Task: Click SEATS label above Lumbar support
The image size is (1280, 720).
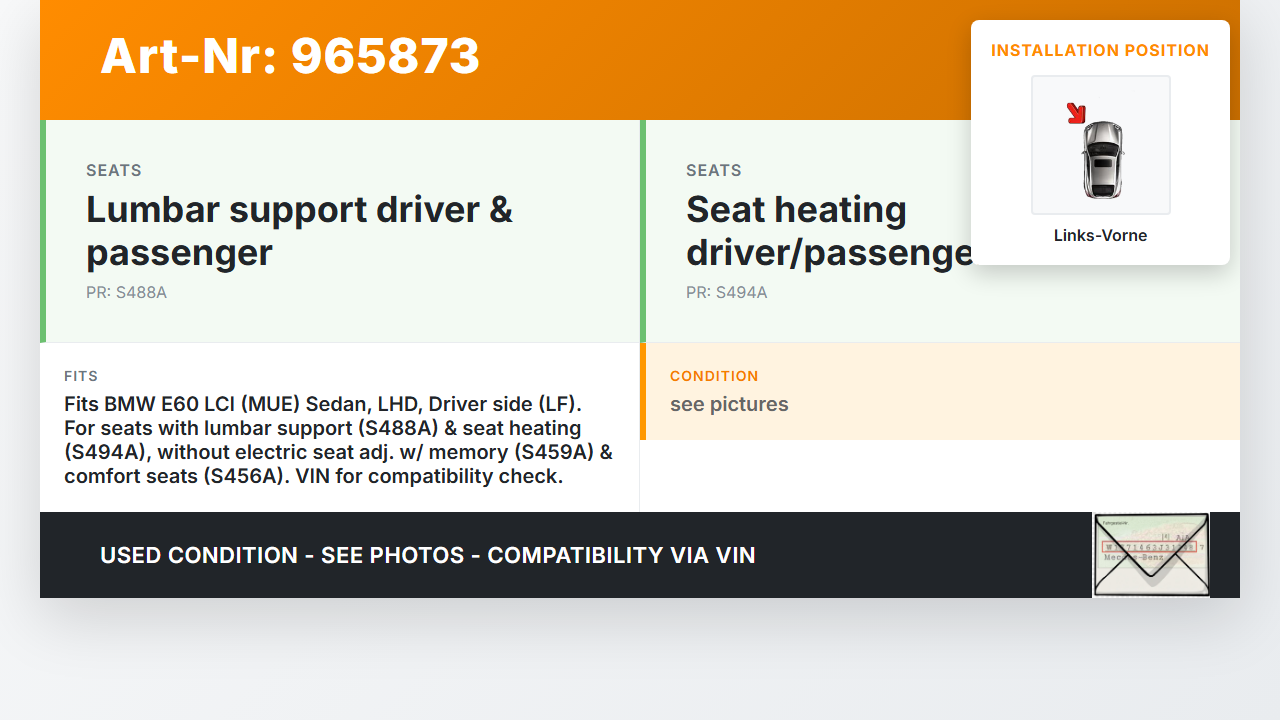Action: (114, 171)
